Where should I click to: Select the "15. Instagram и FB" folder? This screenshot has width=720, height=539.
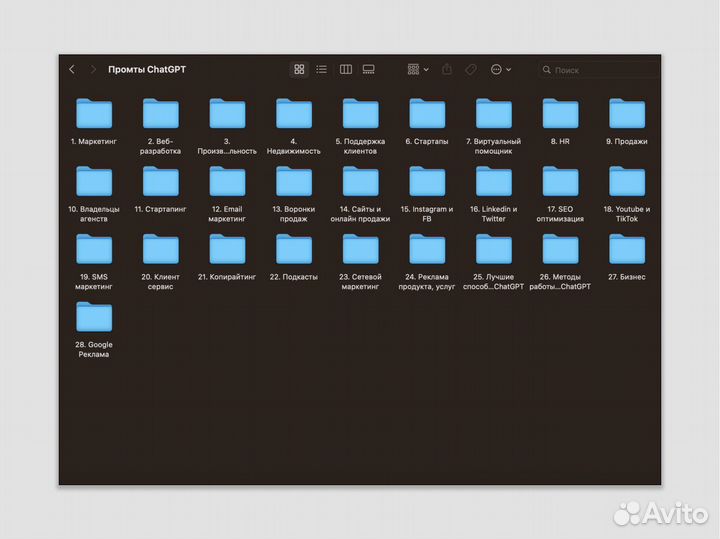427,181
